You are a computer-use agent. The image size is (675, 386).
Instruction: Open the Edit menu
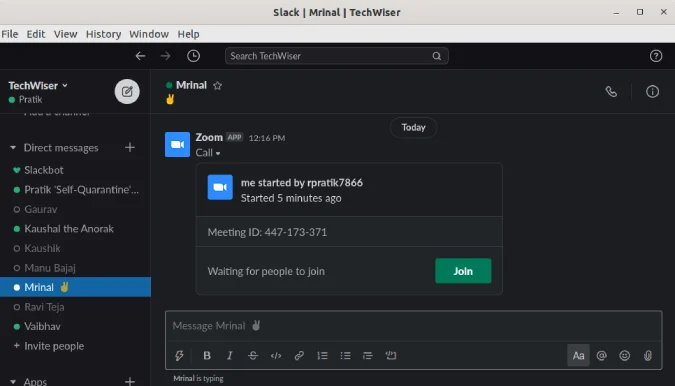36,34
